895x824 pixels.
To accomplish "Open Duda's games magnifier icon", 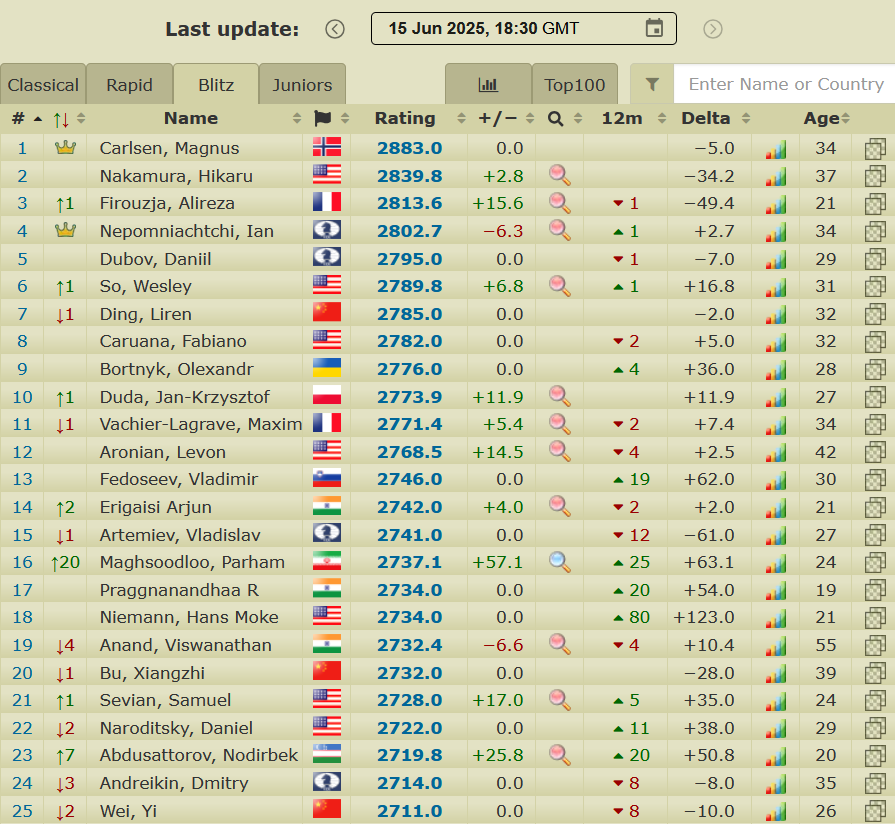I will tap(559, 396).
